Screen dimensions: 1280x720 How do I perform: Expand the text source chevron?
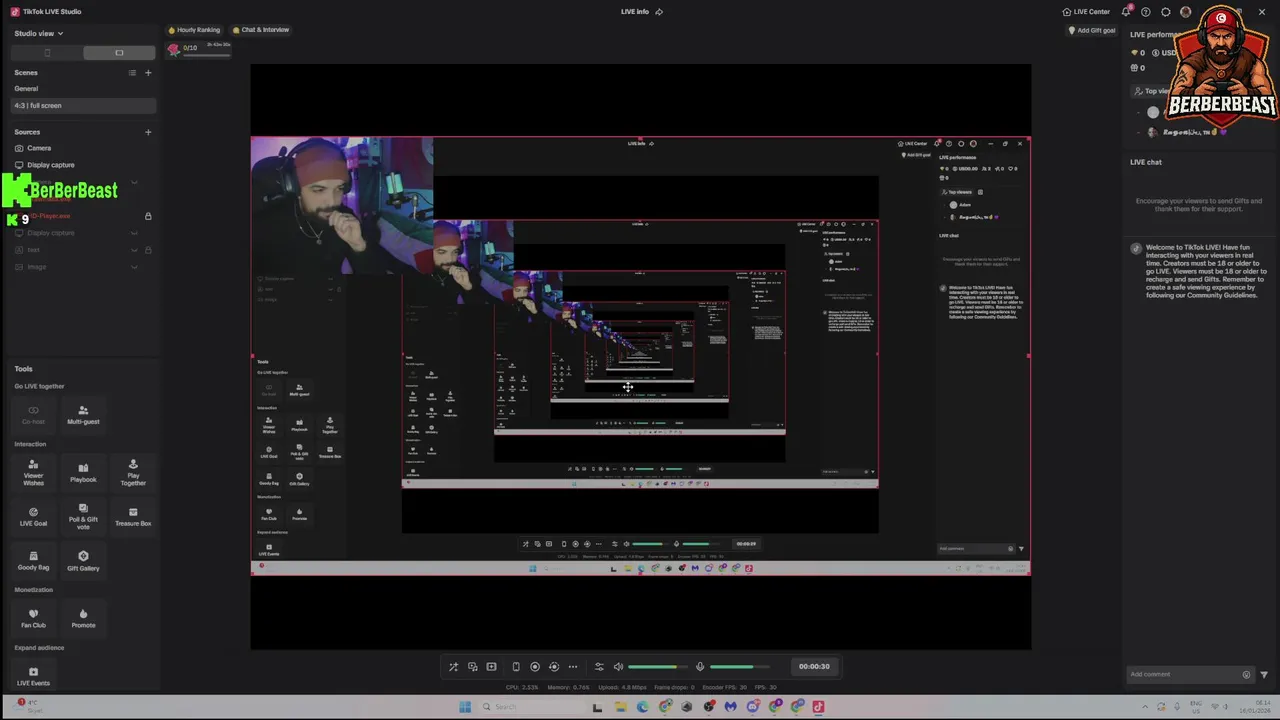pos(134,250)
